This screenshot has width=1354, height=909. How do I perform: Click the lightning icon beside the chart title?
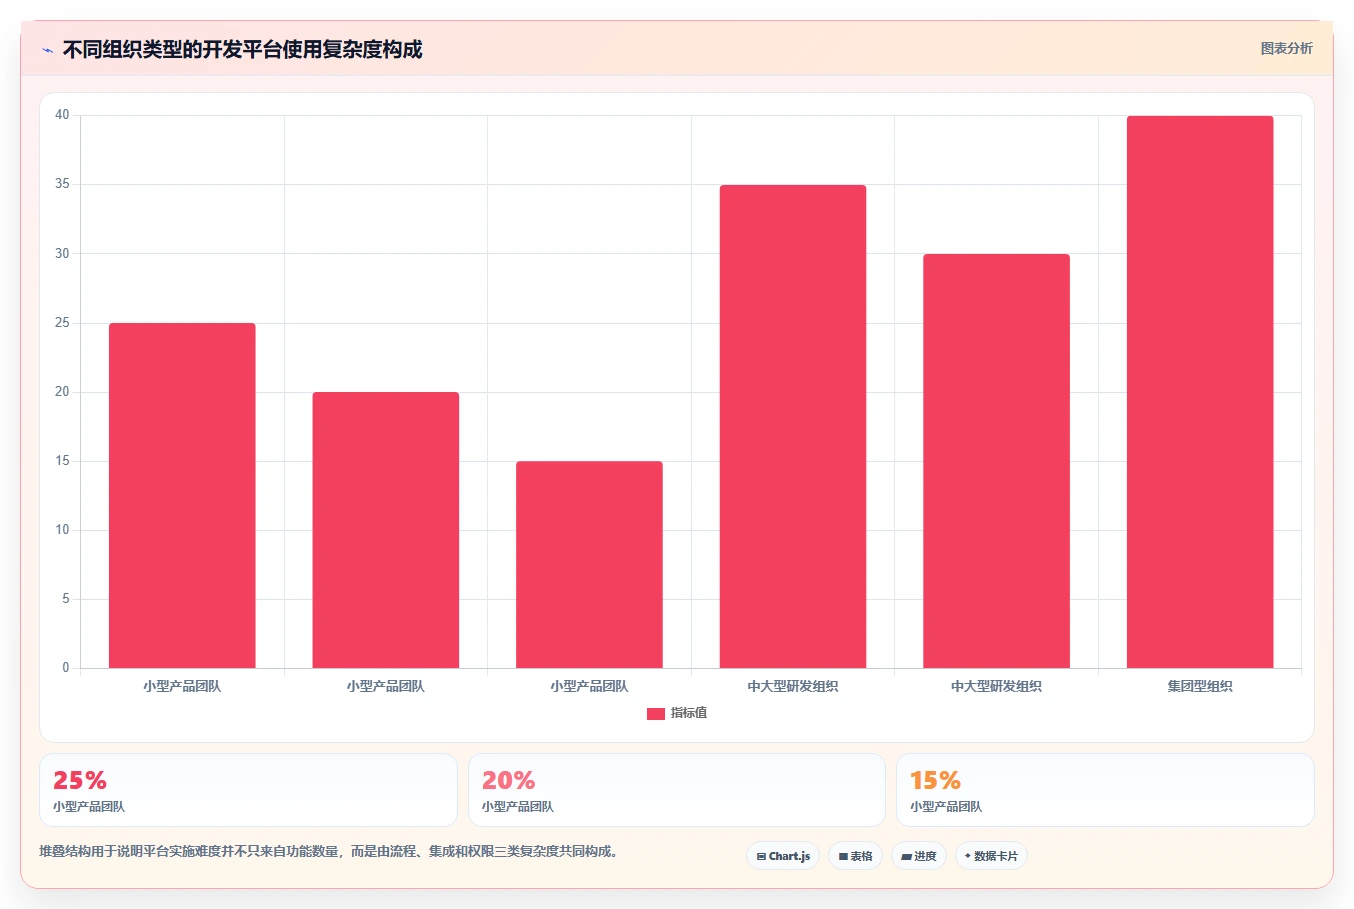point(47,50)
